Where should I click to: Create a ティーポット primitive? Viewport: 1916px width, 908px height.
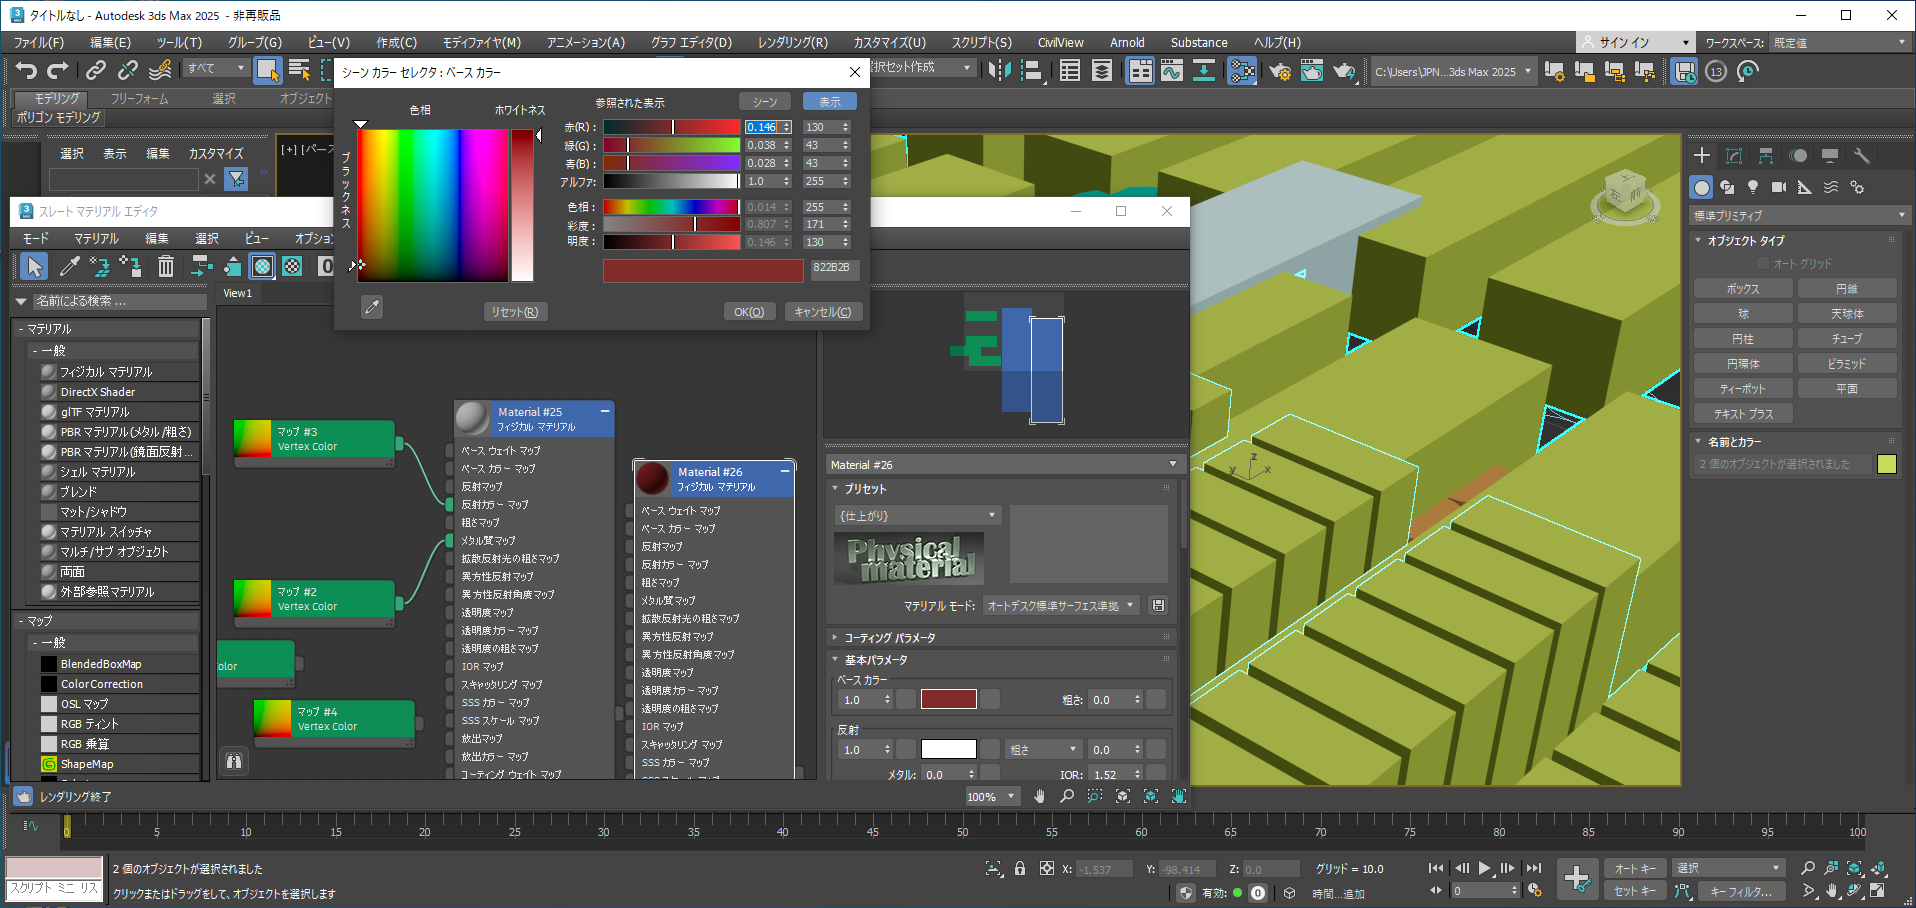(x=1743, y=389)
